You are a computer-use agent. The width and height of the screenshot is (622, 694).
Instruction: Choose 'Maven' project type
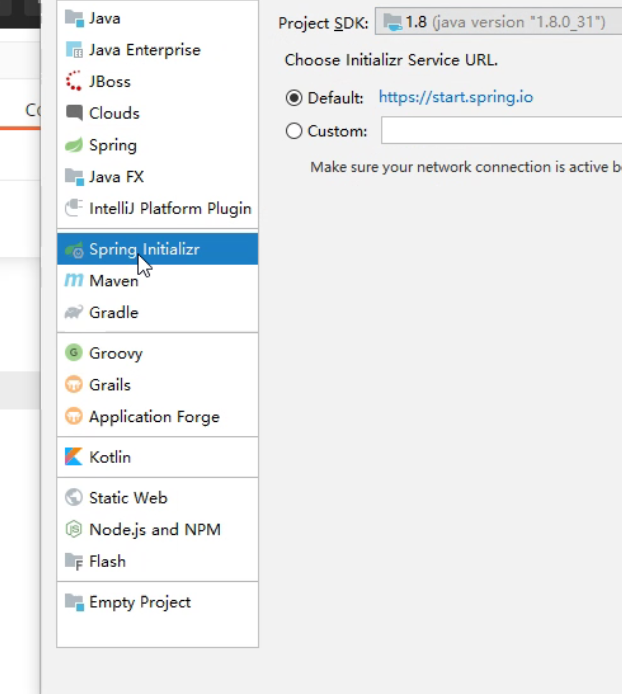point(114,281)
